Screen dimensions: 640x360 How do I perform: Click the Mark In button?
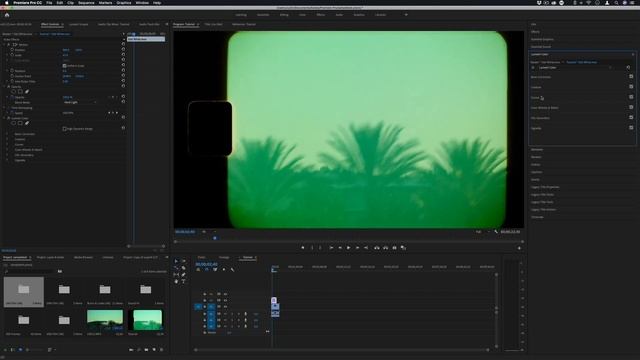point(312,248)
